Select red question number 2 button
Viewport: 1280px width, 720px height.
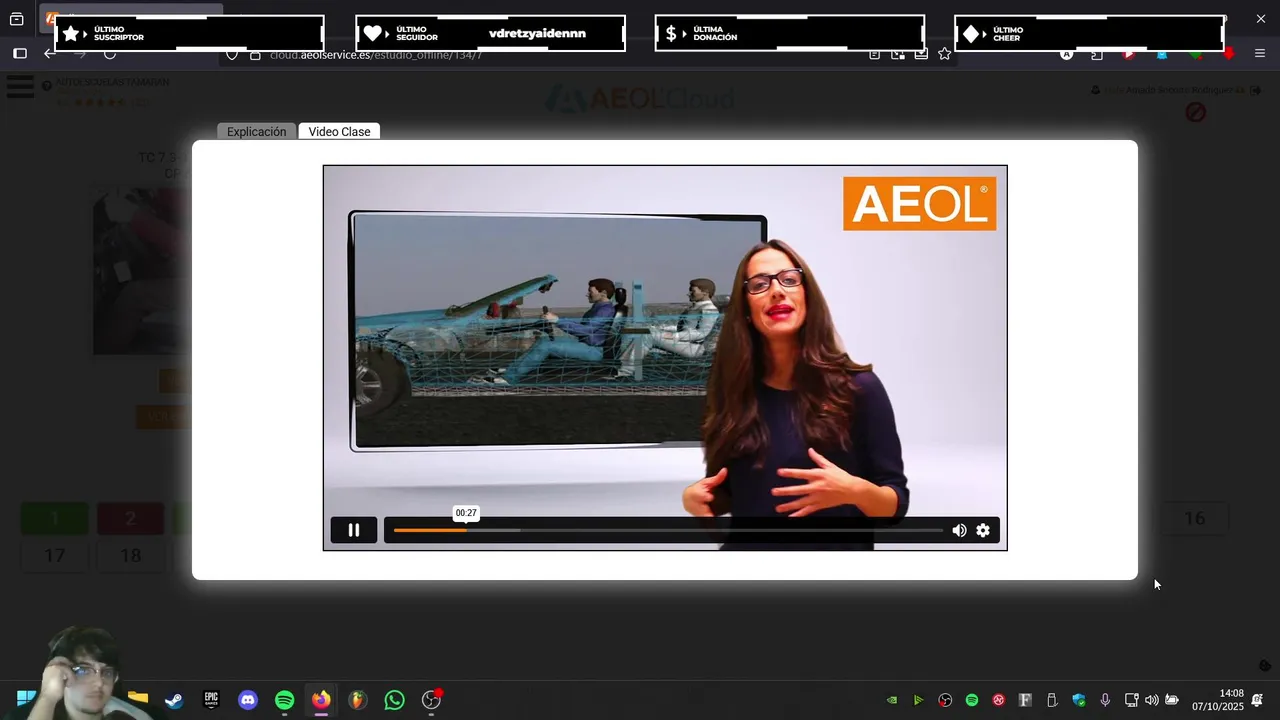point(130,518)
